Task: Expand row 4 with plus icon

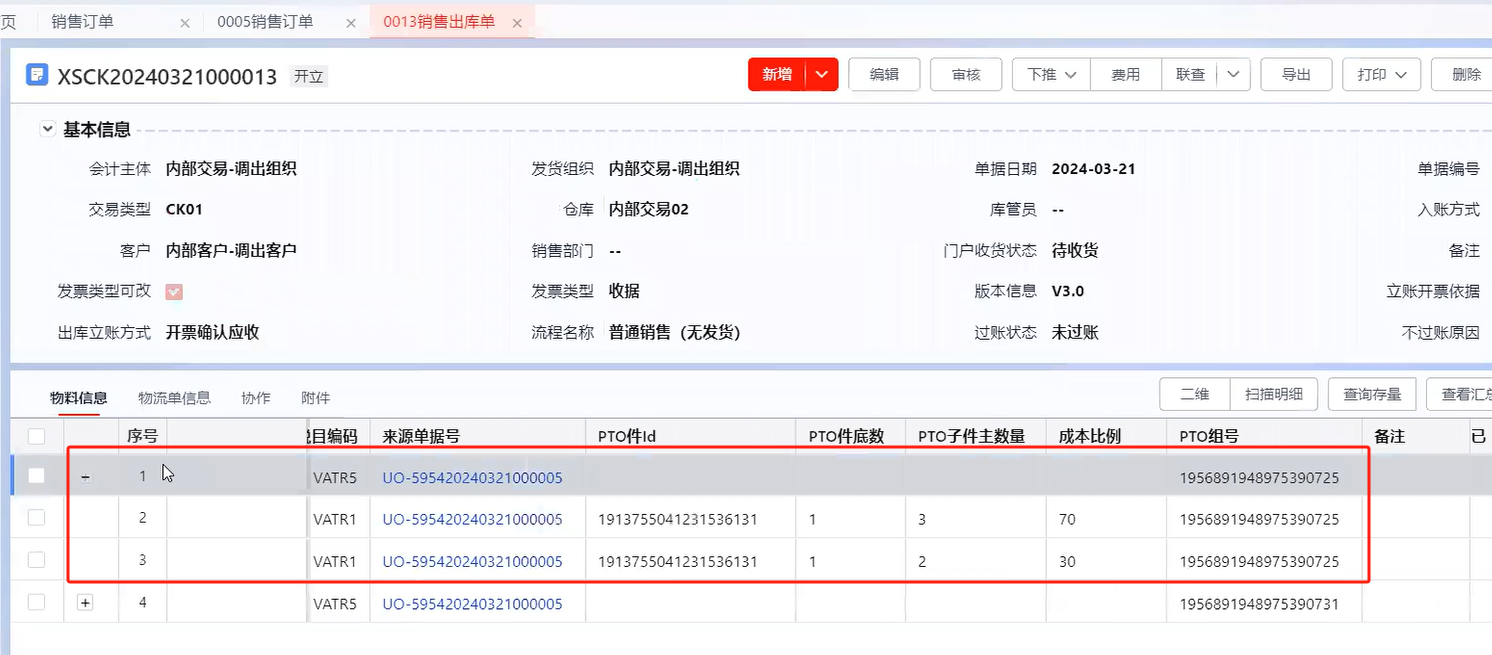Action: (85, 603)
